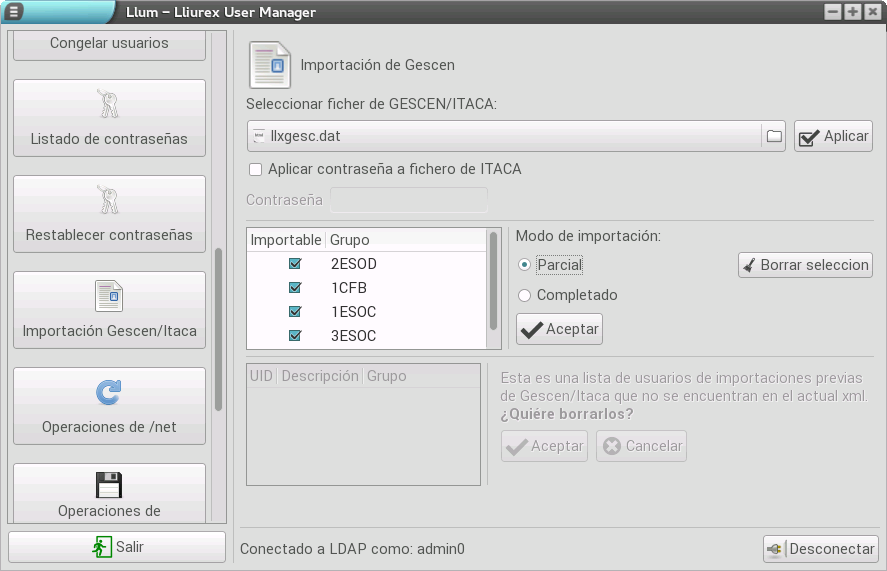Uncheck the 1CFB importable checkbox

(x=295, y=288)
